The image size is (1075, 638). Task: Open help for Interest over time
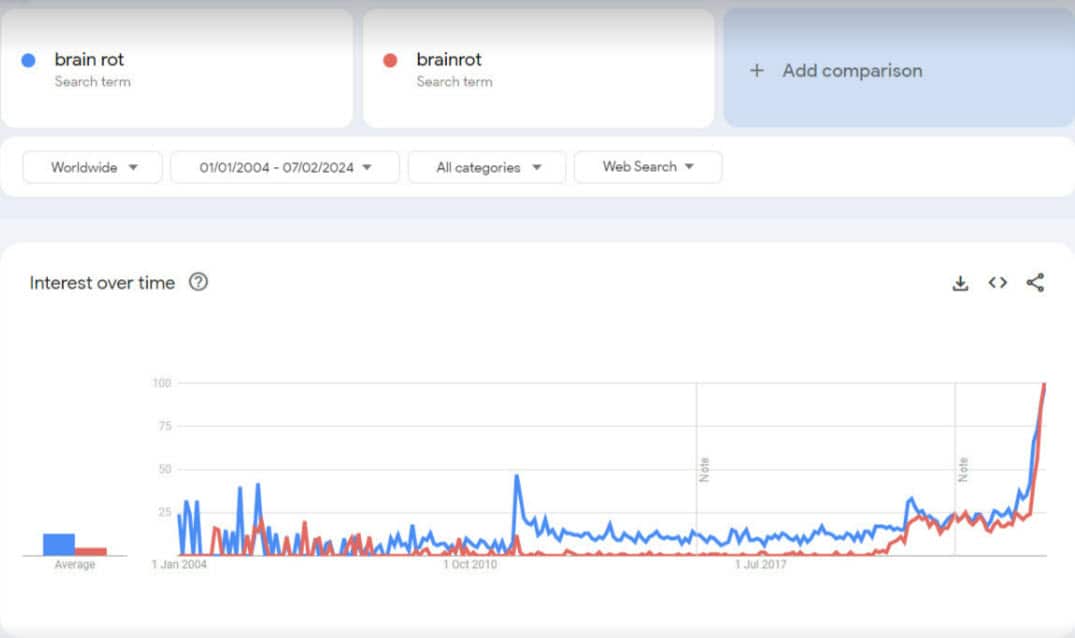pyautogui.click(x=198, y=283)
